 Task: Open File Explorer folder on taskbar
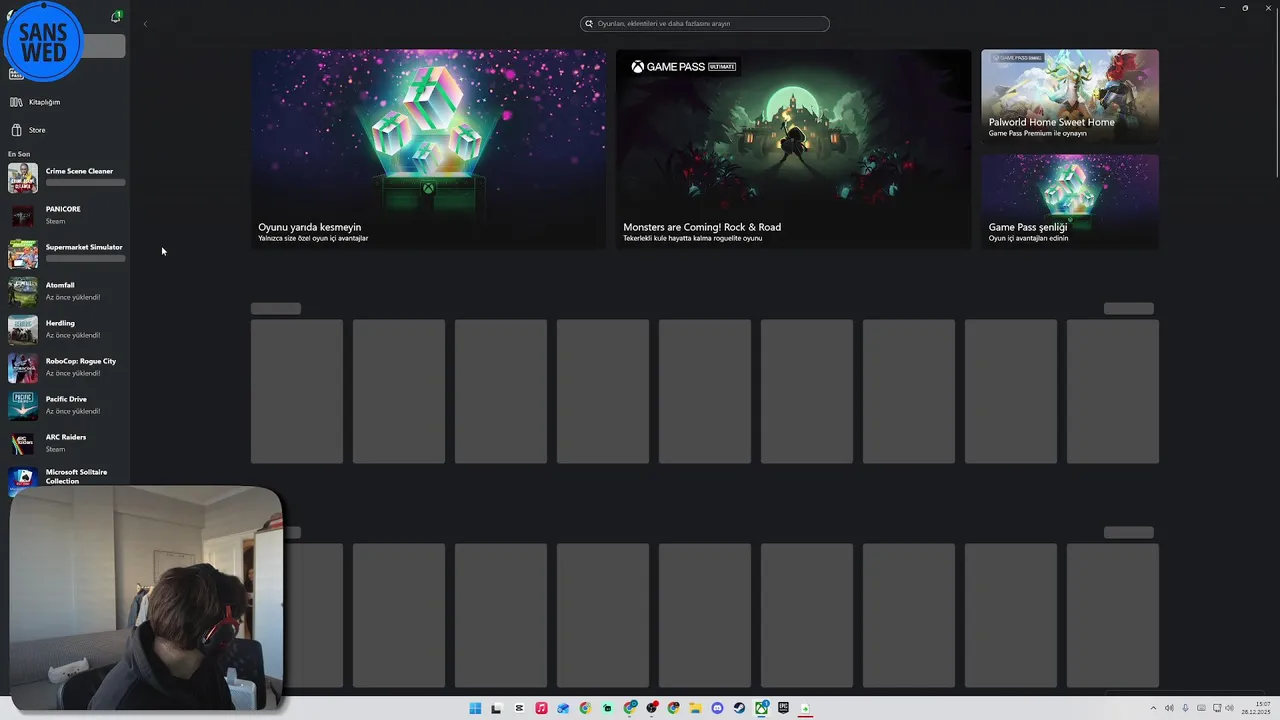(x=695, y=708)
